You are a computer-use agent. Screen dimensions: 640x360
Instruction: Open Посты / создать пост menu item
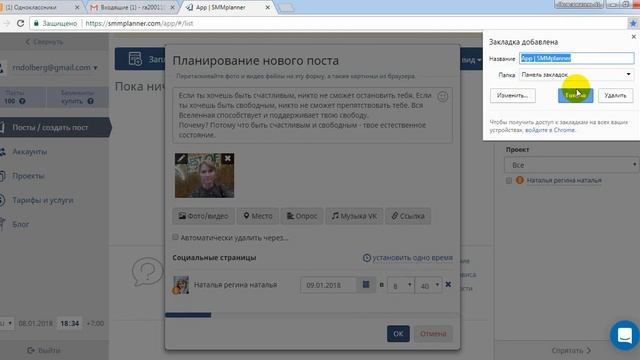coord(55,127)
